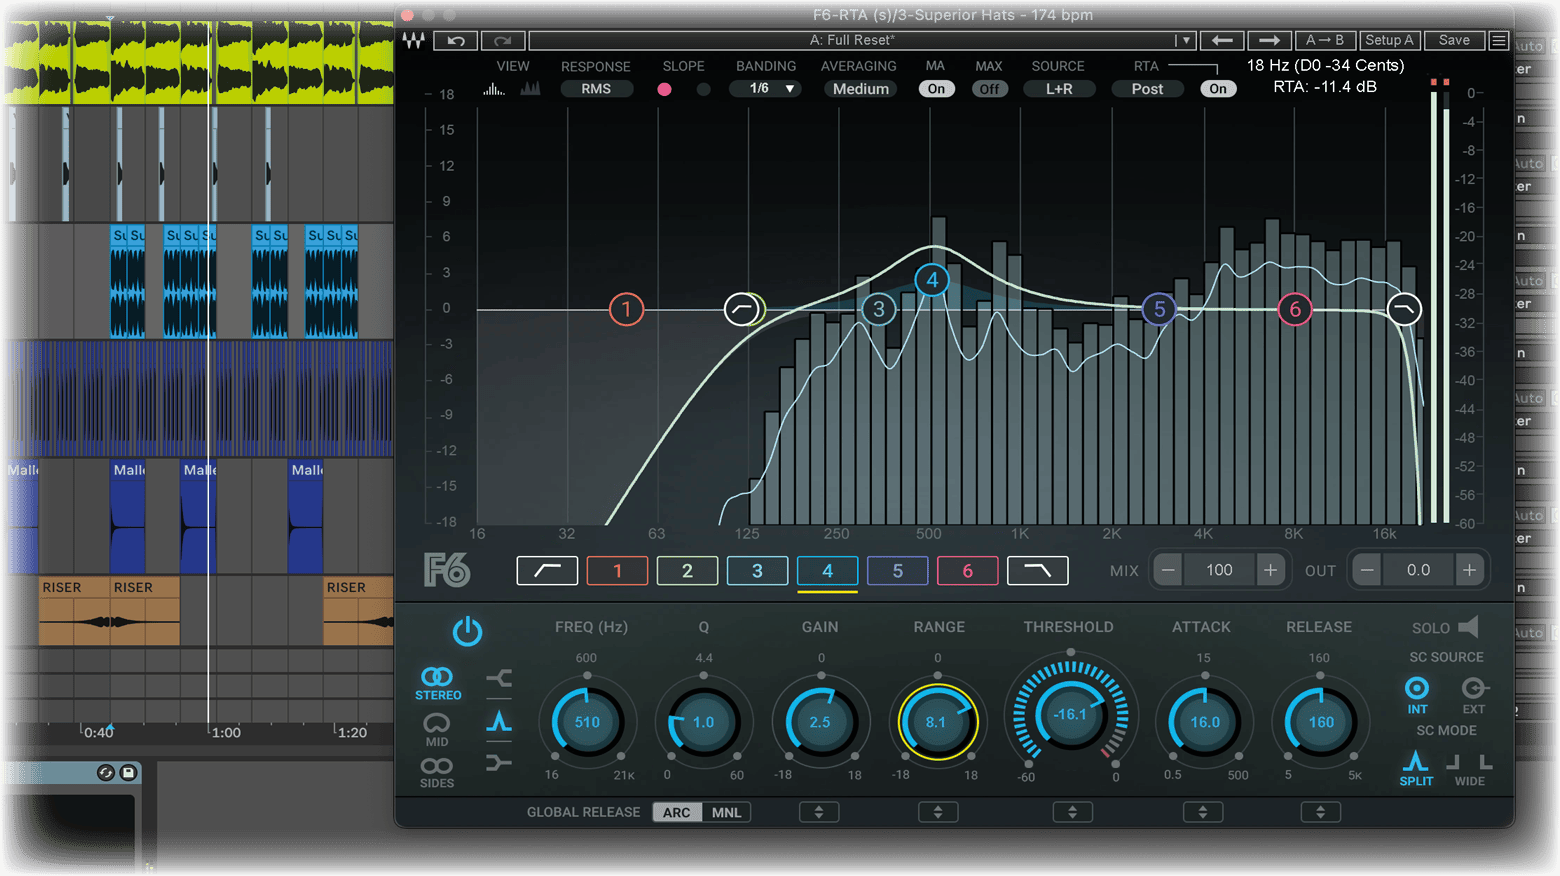Select band 2 tab
Image resolution: width=1560 pixels, height=876 pixels.
click(x=687, y=570)
